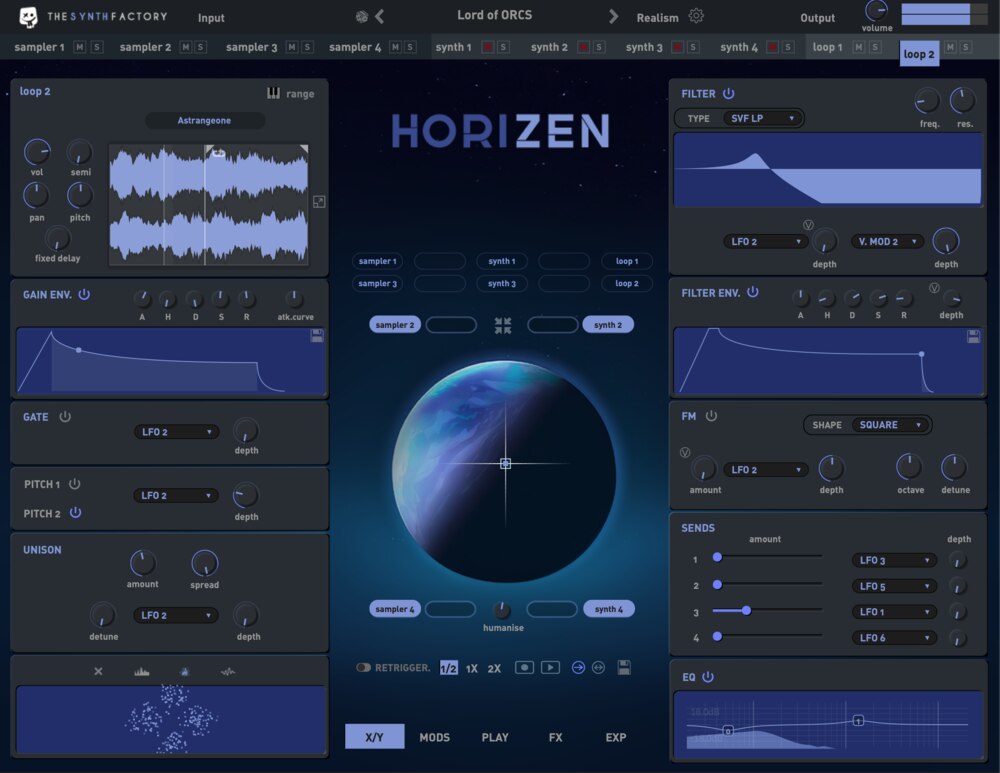
Task: Open the SQUARE shape dropdown in FM section
Action: coord(889,424)
